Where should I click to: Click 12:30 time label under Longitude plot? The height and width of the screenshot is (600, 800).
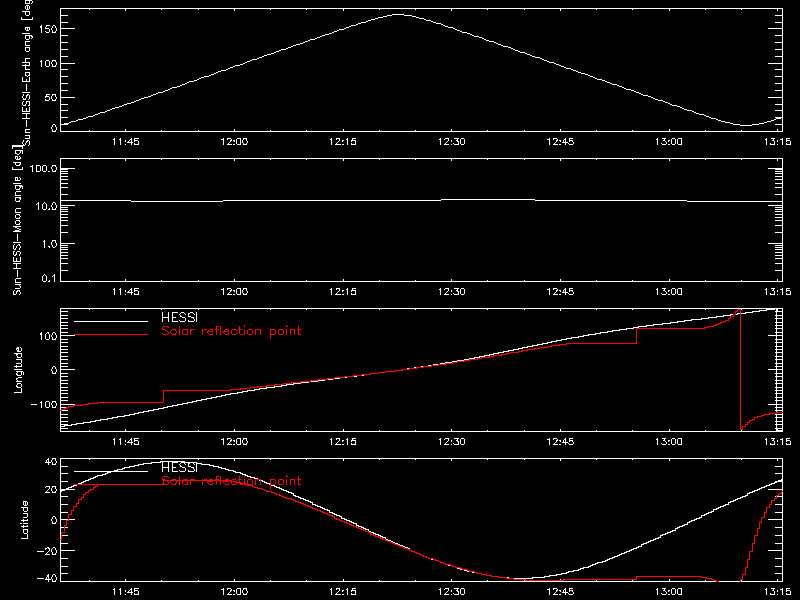click(x=452, y=441)
